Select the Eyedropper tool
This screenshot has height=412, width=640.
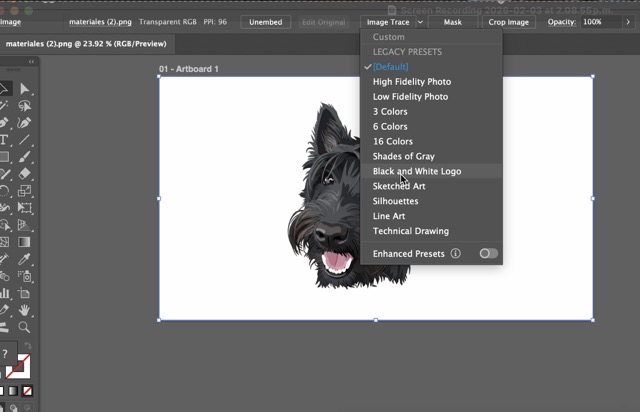[x=24, y=259]
